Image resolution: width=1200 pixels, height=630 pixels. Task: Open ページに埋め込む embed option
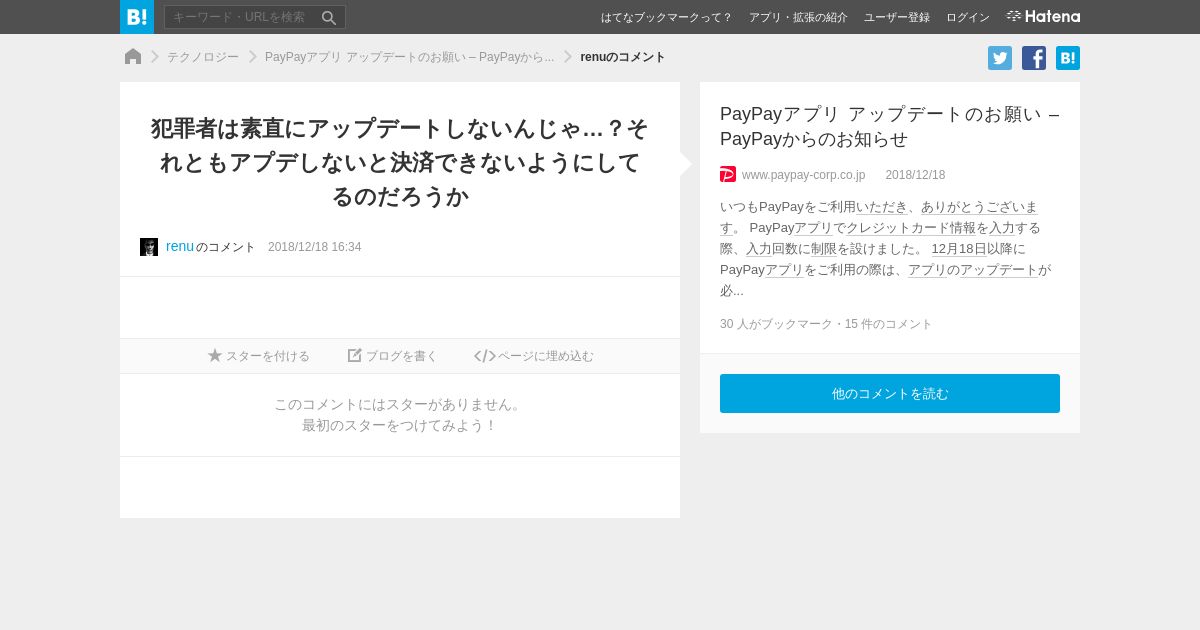point(534,356)
